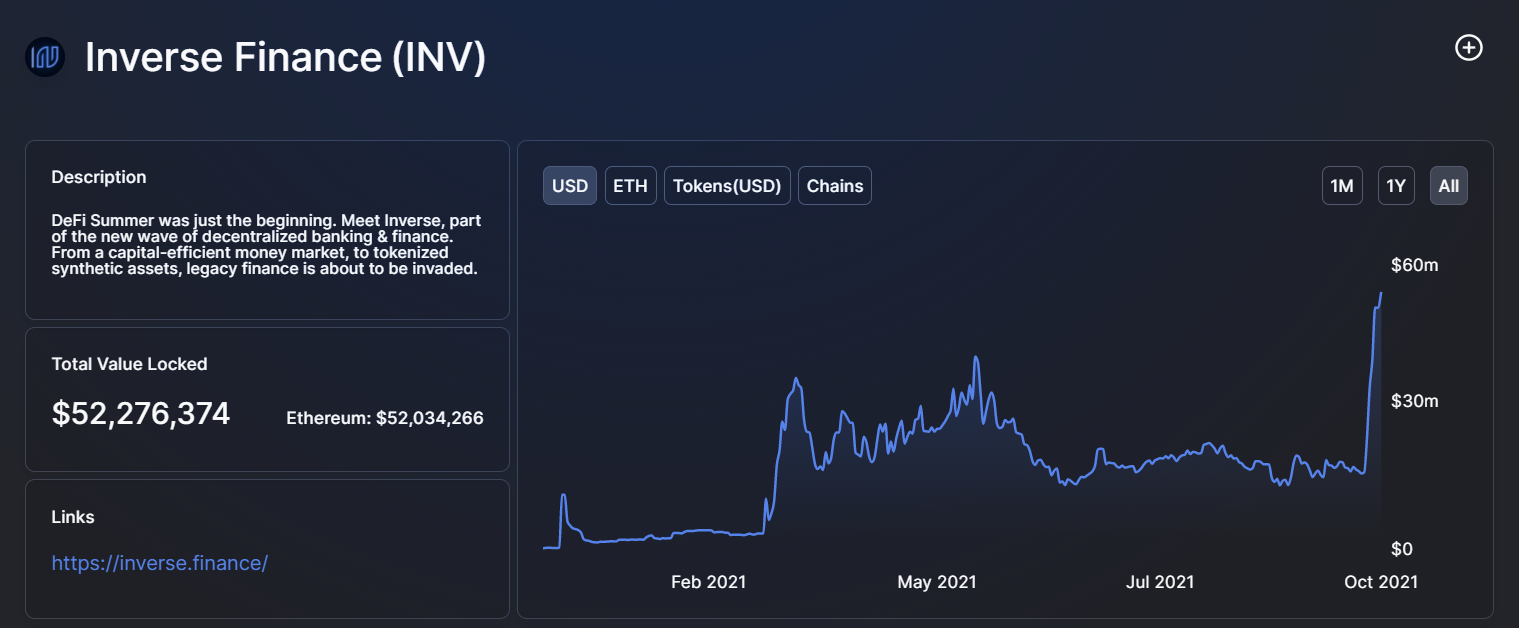Screen dimensions: 1519x628
Task: Click the Ethereum: $52,034,266 value
Action: (385, 418)
